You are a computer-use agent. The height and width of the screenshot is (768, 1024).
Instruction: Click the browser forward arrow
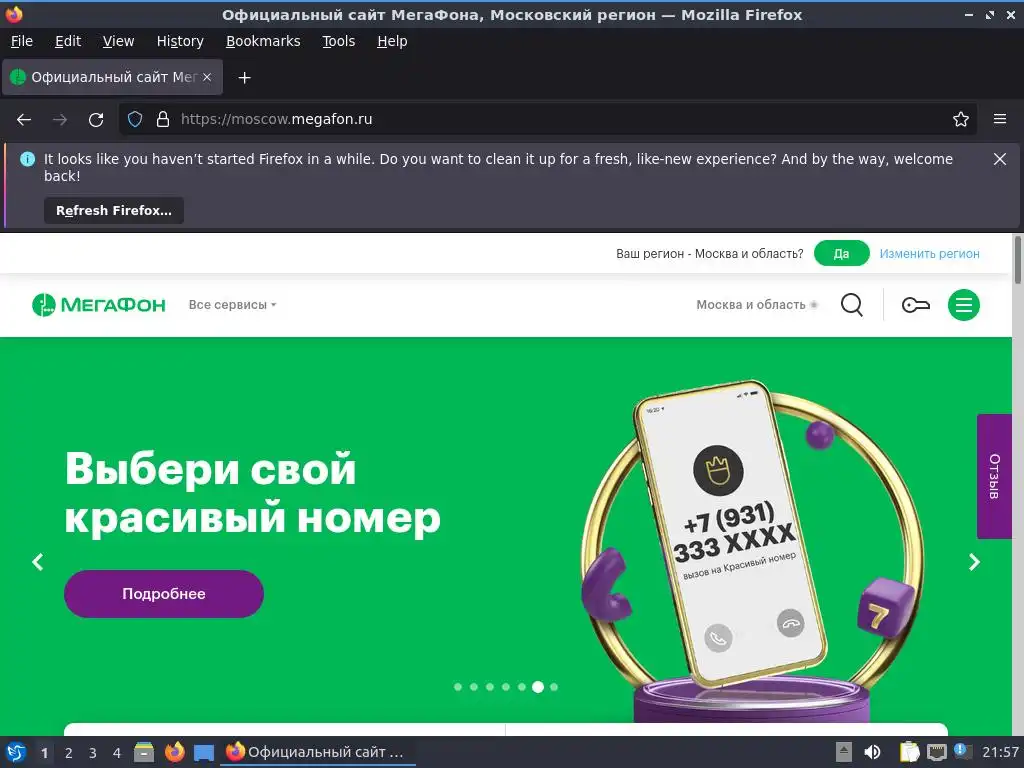point(60,120)
